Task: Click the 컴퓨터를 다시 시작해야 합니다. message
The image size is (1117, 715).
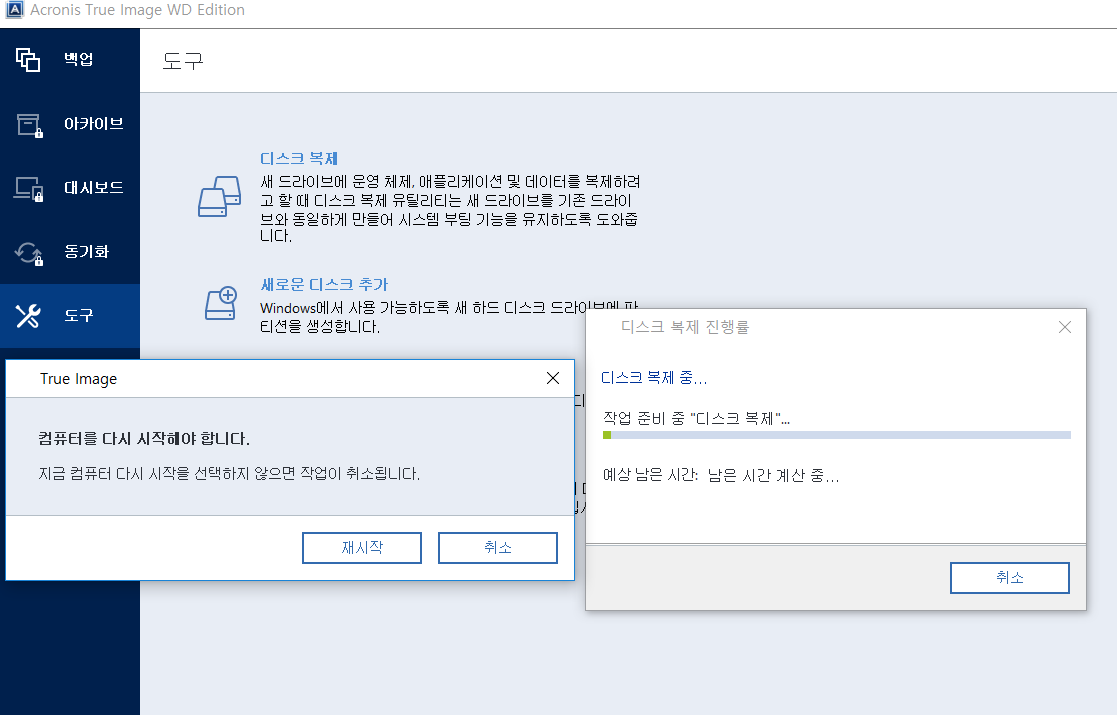Action: click(x=144, y=439)
